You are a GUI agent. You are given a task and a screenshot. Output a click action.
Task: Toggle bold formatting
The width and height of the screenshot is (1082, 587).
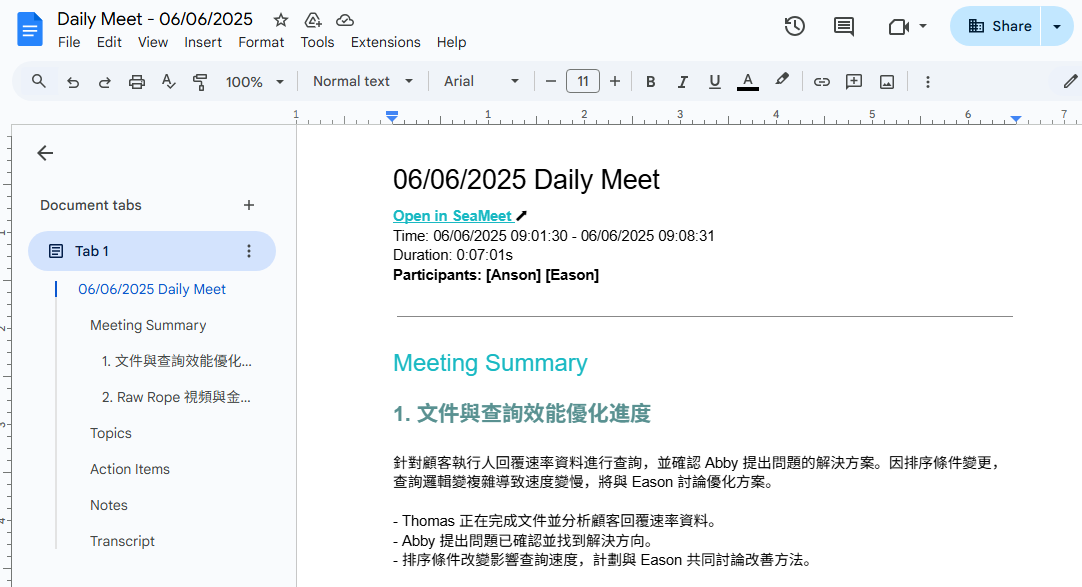pos(651,81)
